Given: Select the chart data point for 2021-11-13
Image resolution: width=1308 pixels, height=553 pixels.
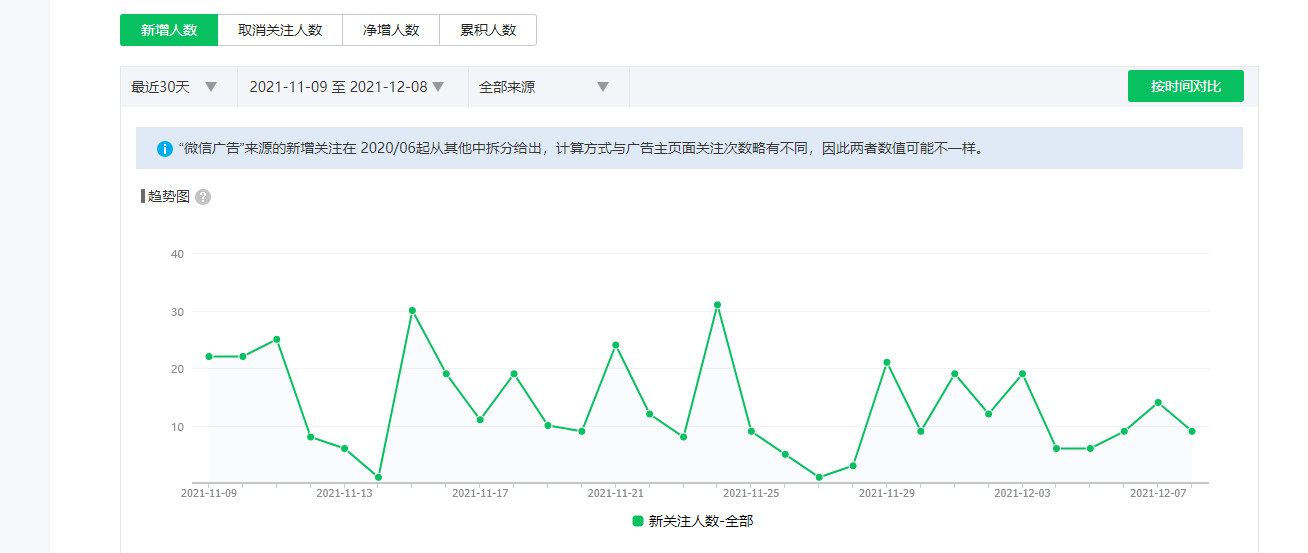Looking at the screenshot, I should coord(344,448).
